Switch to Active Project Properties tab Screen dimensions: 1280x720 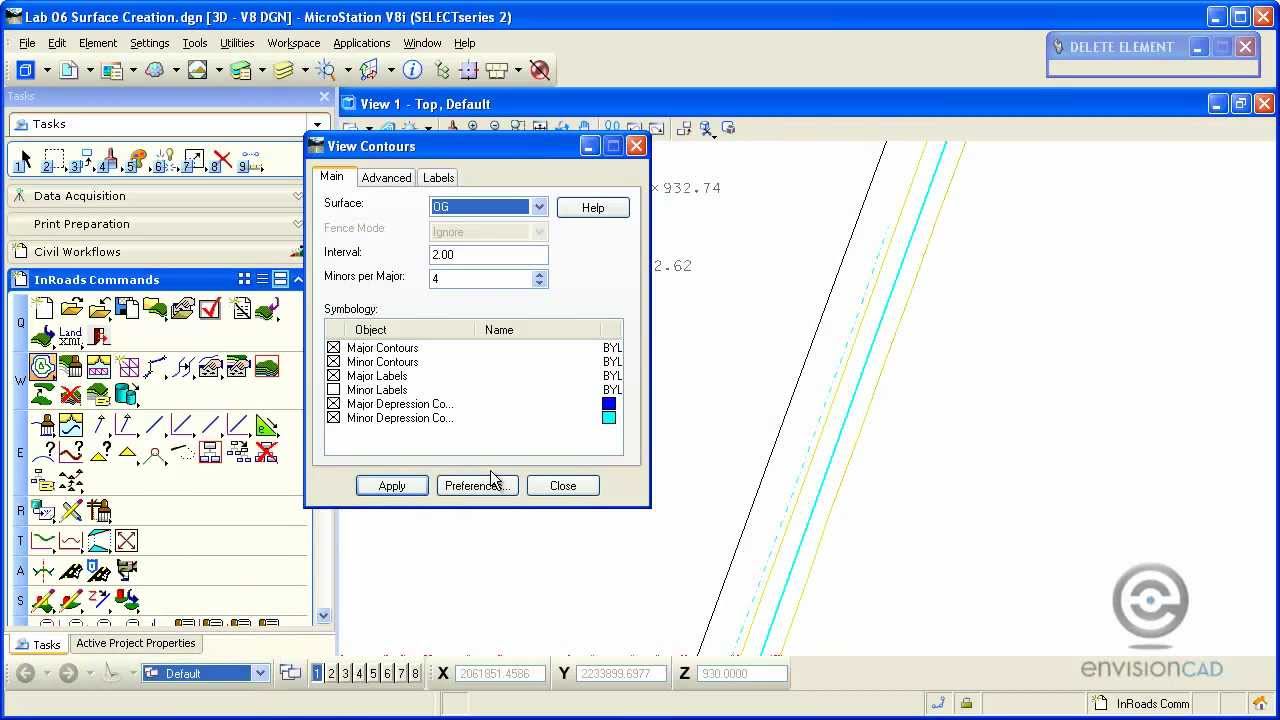coord(136,643)
